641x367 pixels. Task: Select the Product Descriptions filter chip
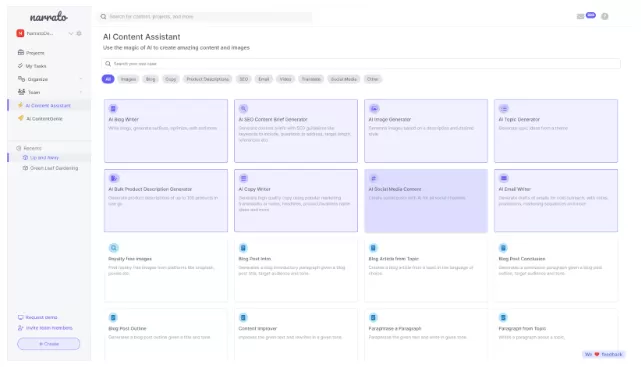208,79
